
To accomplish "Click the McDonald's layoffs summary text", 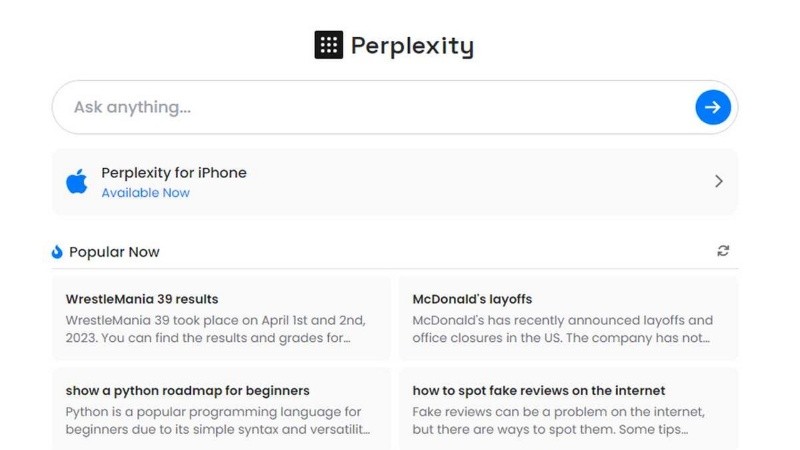I will (x=562, y=329).
